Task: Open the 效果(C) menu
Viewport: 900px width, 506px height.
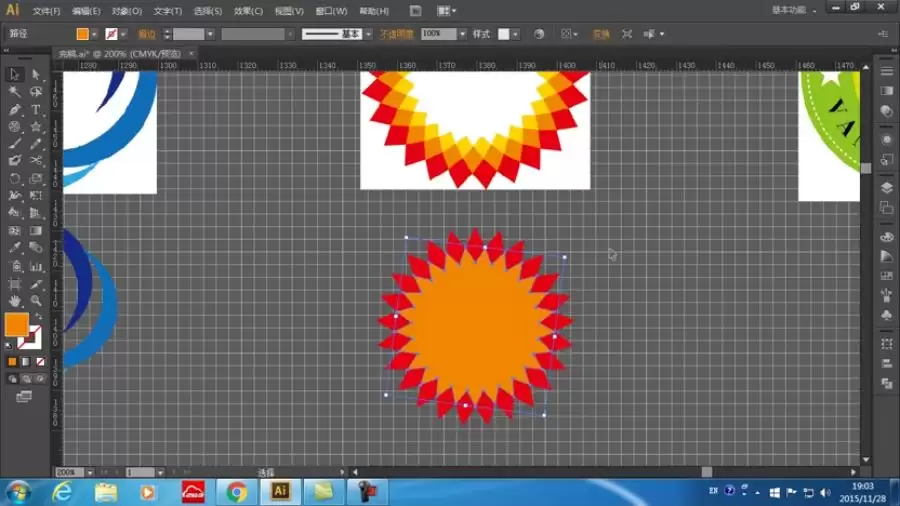Action: [x=248, y=11]
